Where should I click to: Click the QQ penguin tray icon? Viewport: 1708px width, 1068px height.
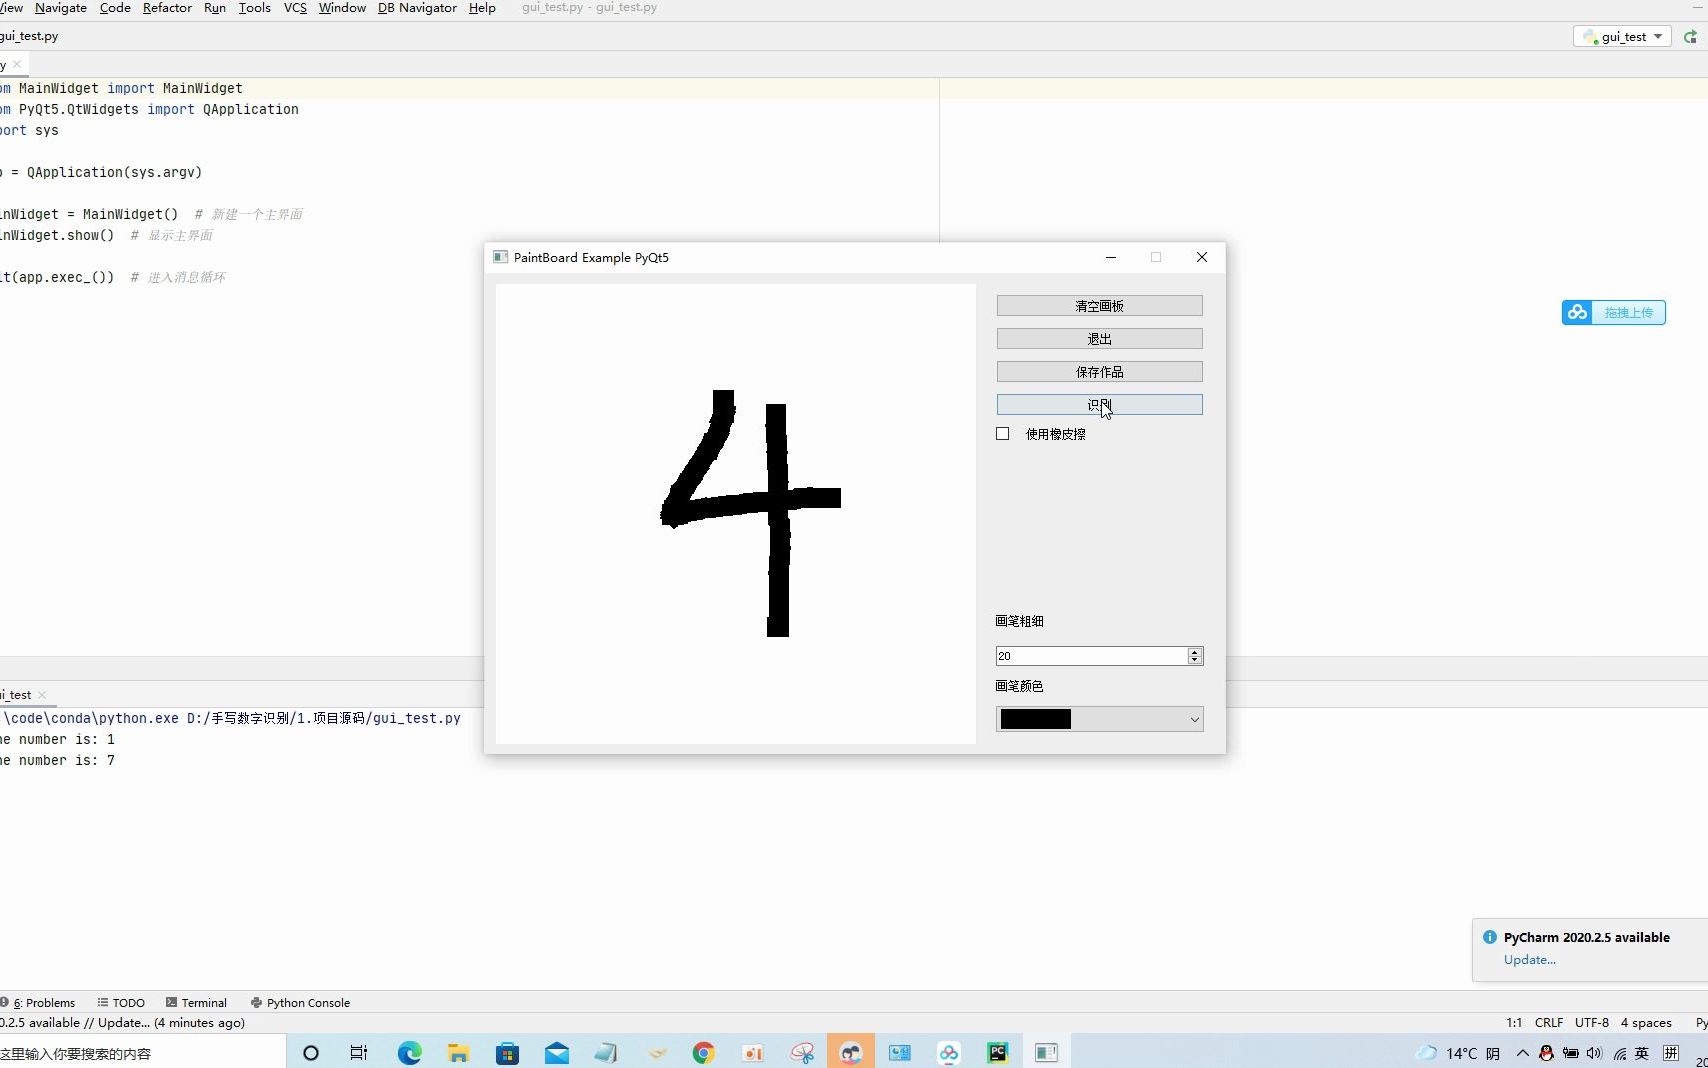pos(1547,1053)
